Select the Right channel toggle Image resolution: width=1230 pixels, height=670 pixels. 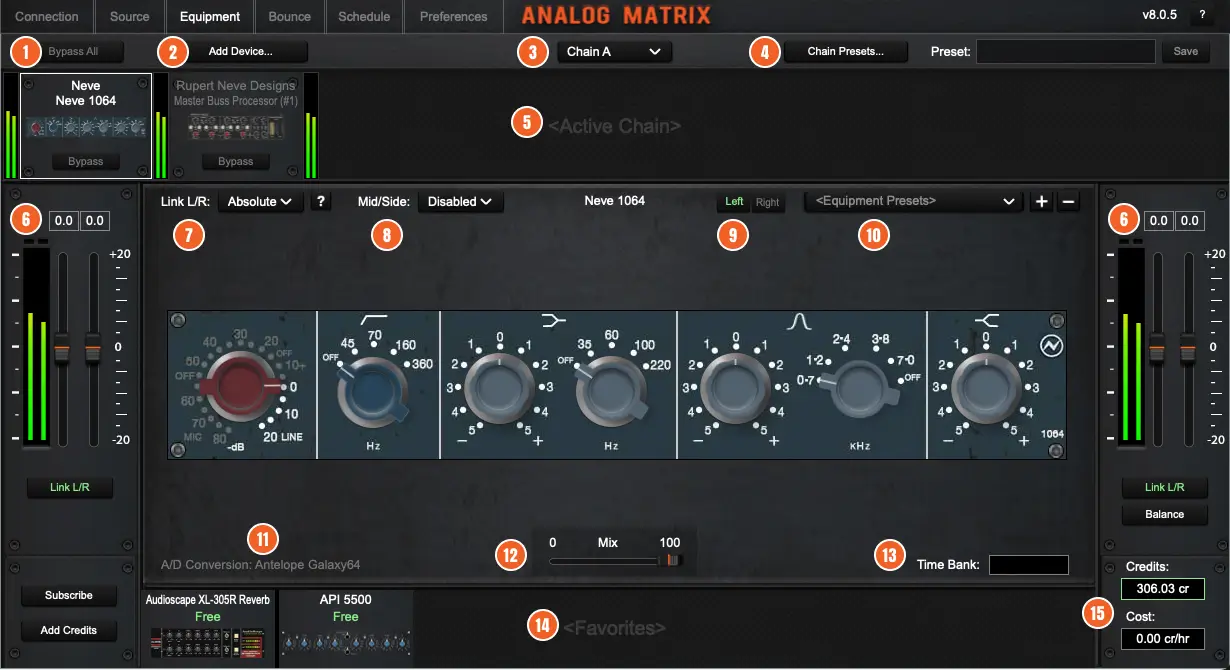[x=767, y=202]
